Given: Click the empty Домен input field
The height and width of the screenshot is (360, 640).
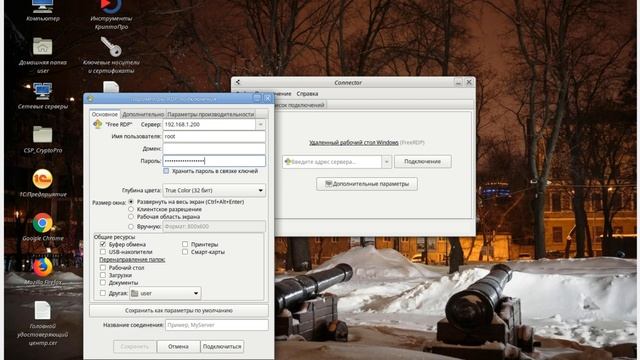Looking at the screenshot, I should (214, 149).
